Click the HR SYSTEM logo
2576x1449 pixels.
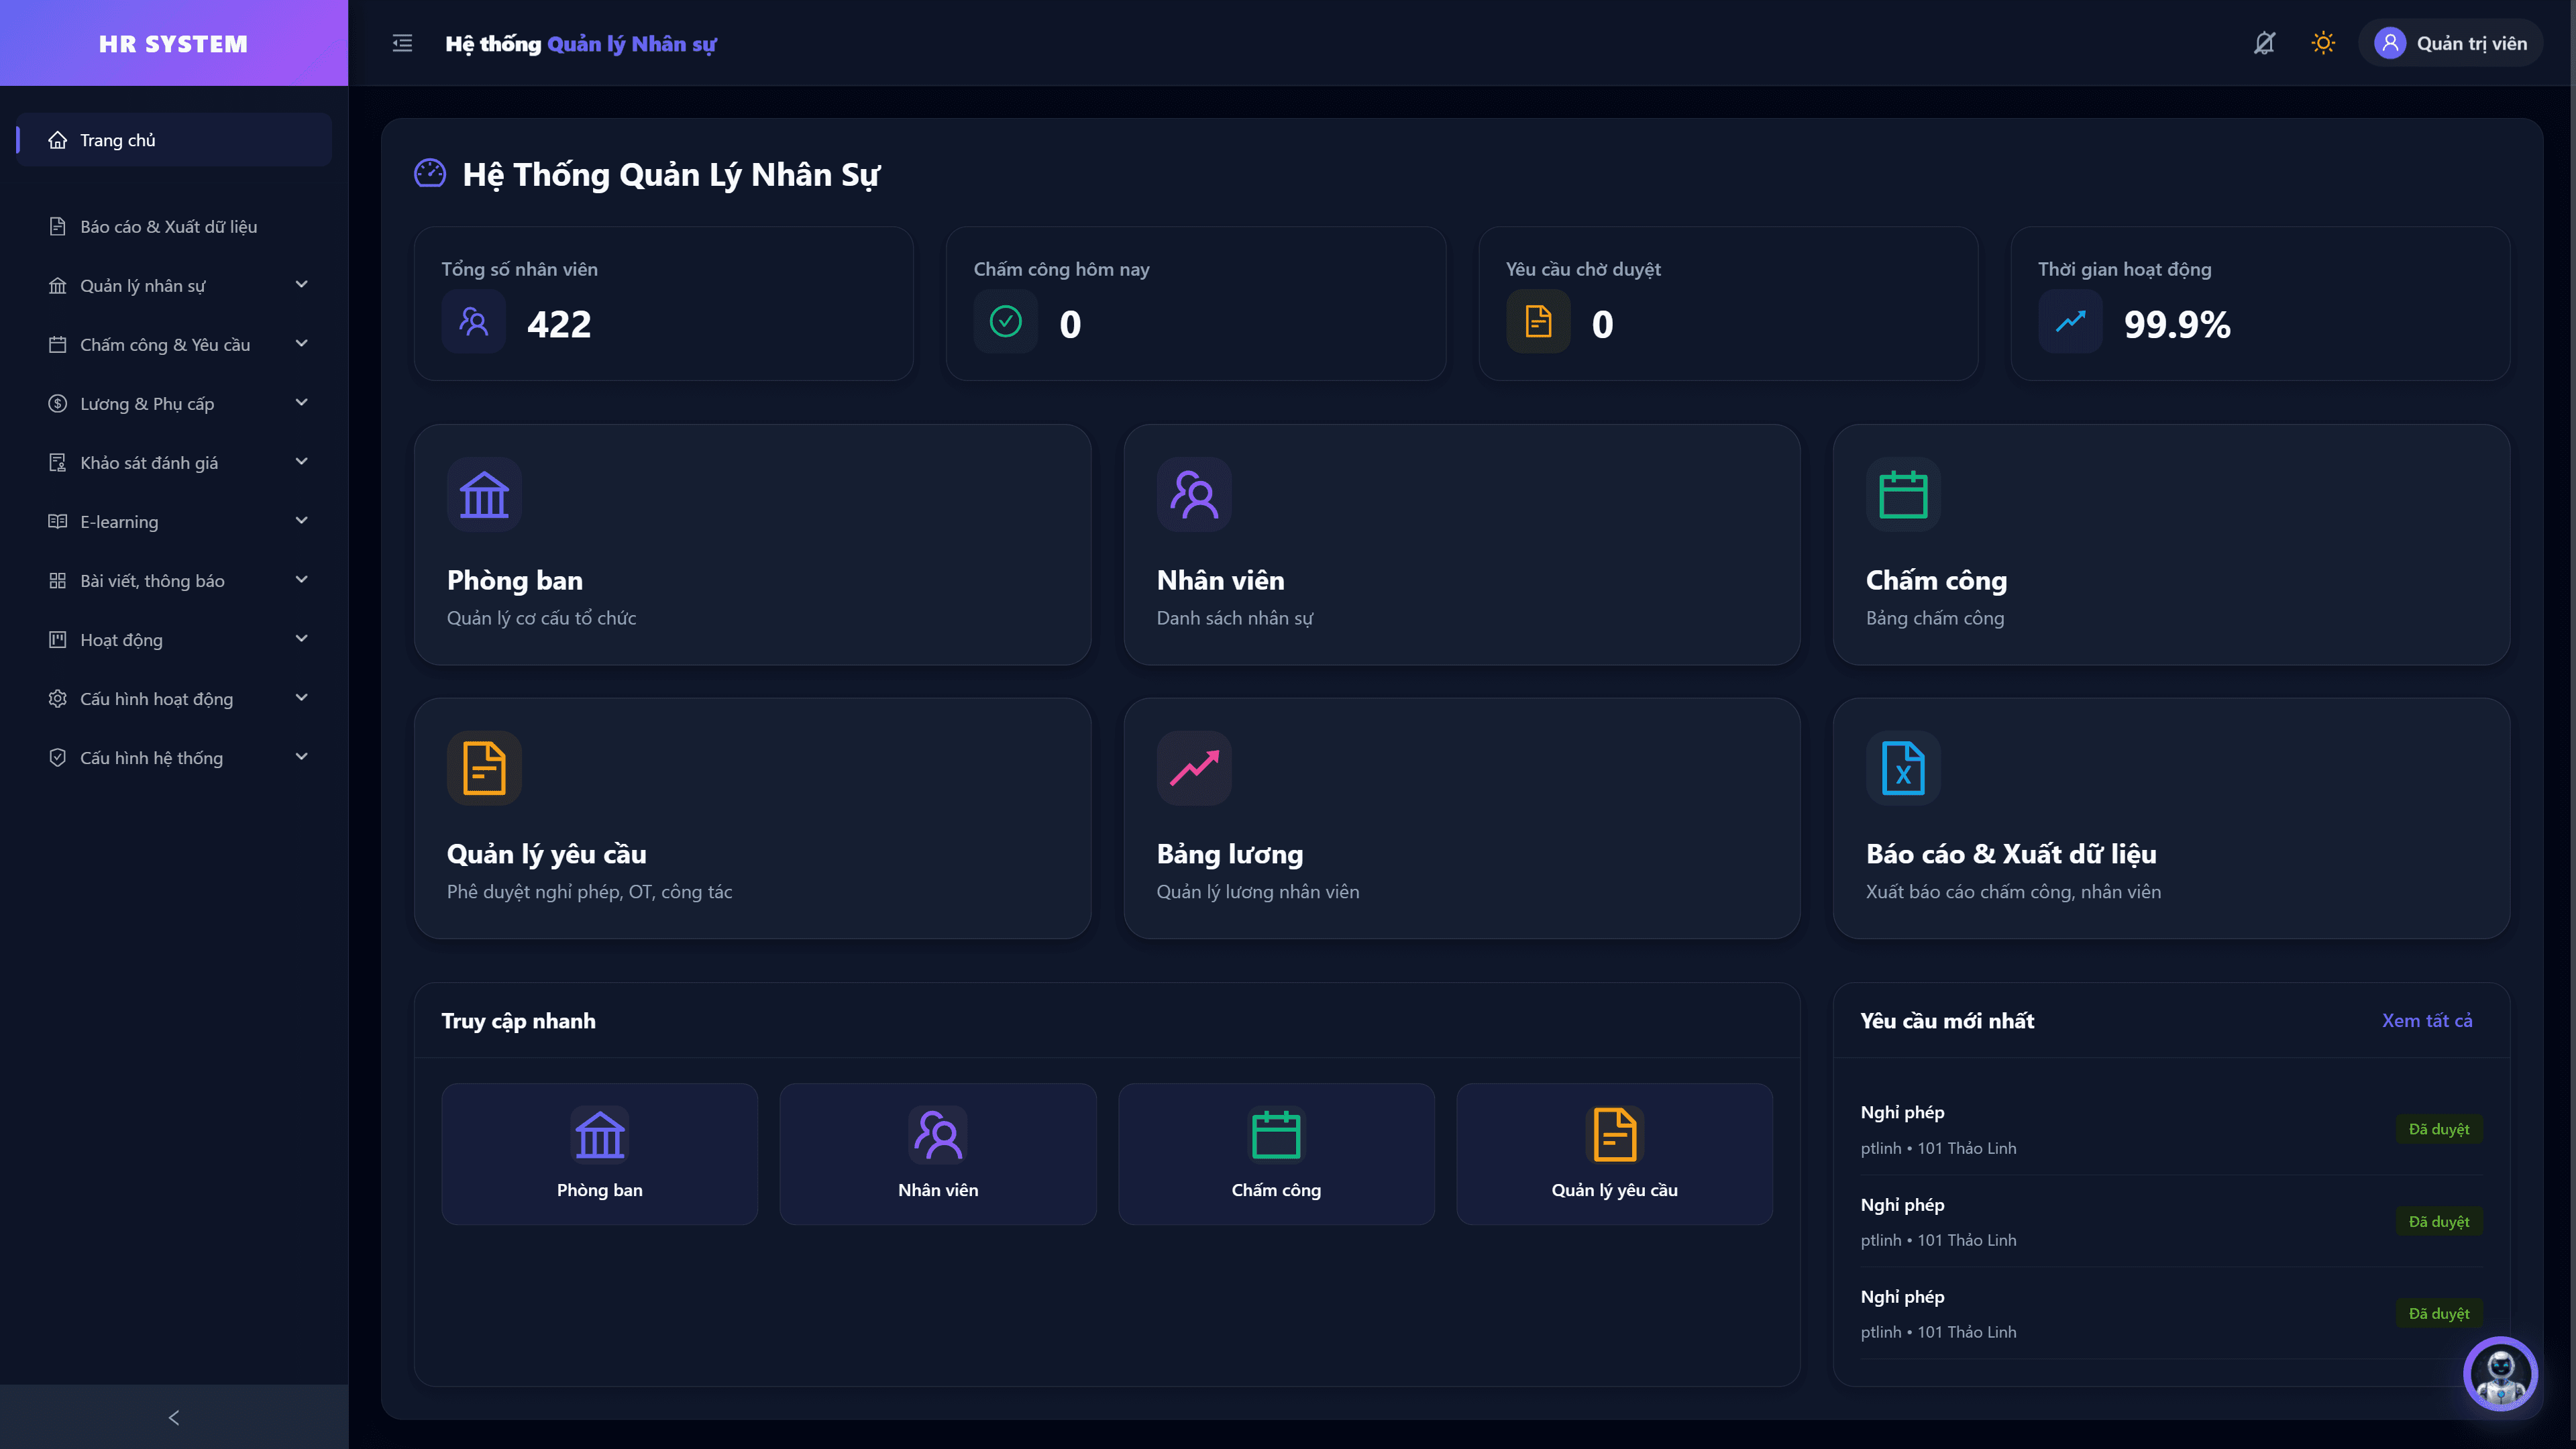tap(174, 43)
